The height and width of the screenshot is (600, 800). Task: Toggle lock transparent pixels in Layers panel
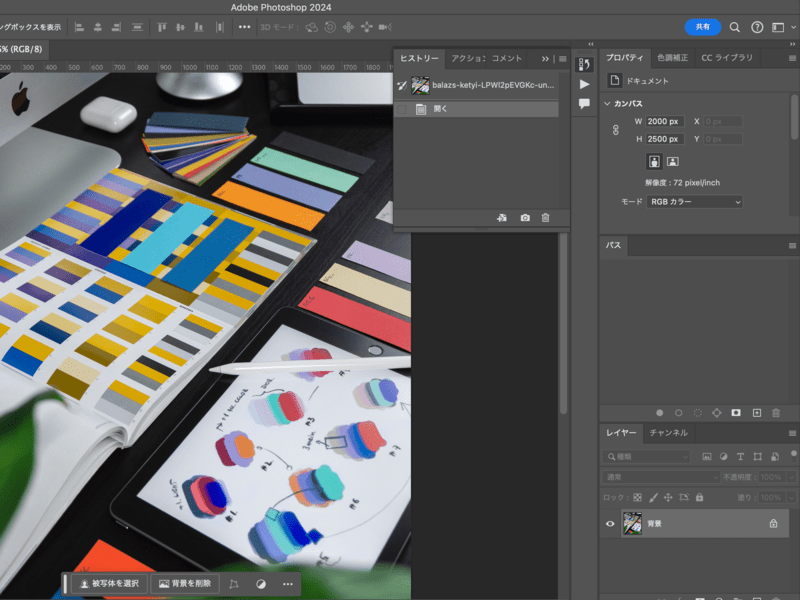(x=638, y=497)
